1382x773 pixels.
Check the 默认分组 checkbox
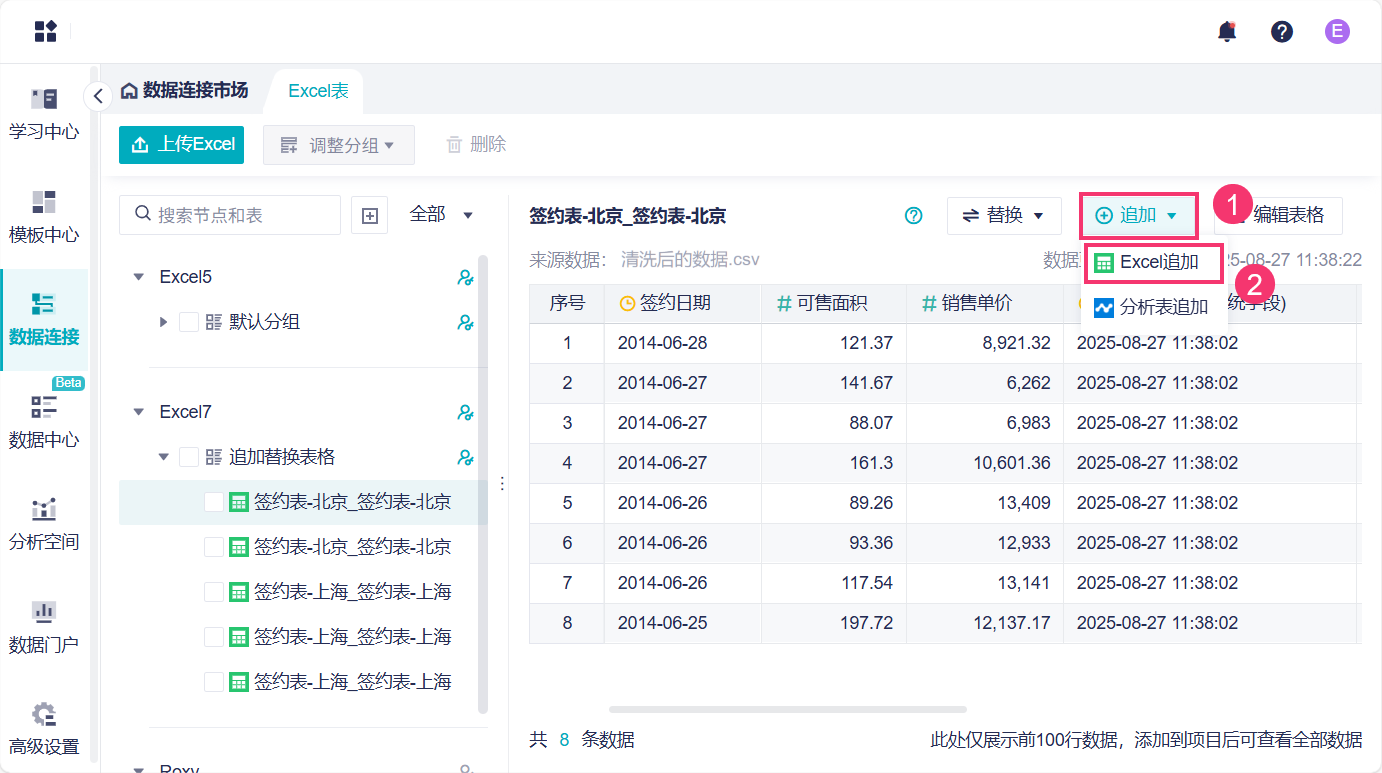click(x=189, y=322)
